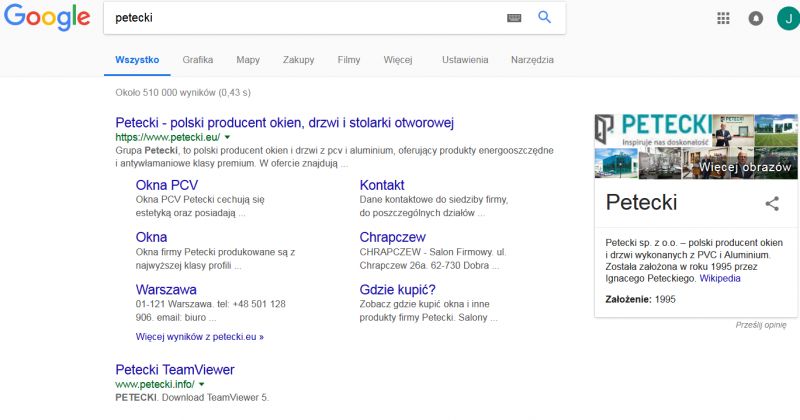Select the Wszystko tab

click(137, 60)
